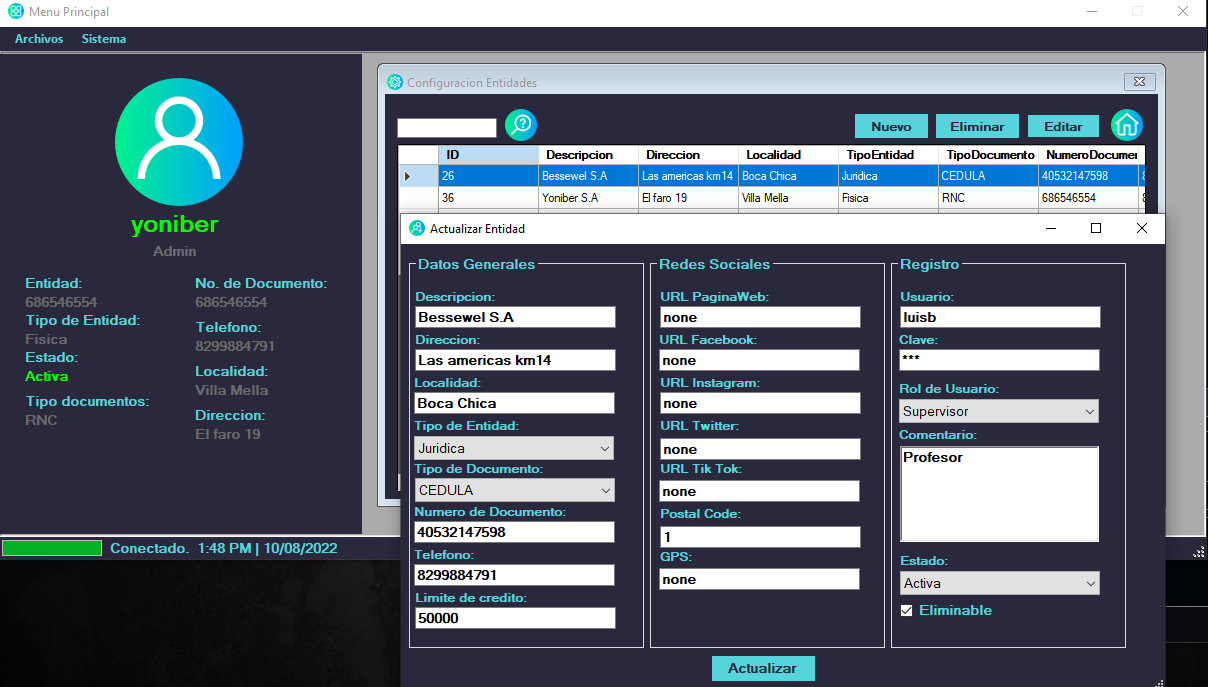The image size is (1208, 687).
Task: Open the Rol de Usuario dropdown
Action: click(x=998, y=411)
